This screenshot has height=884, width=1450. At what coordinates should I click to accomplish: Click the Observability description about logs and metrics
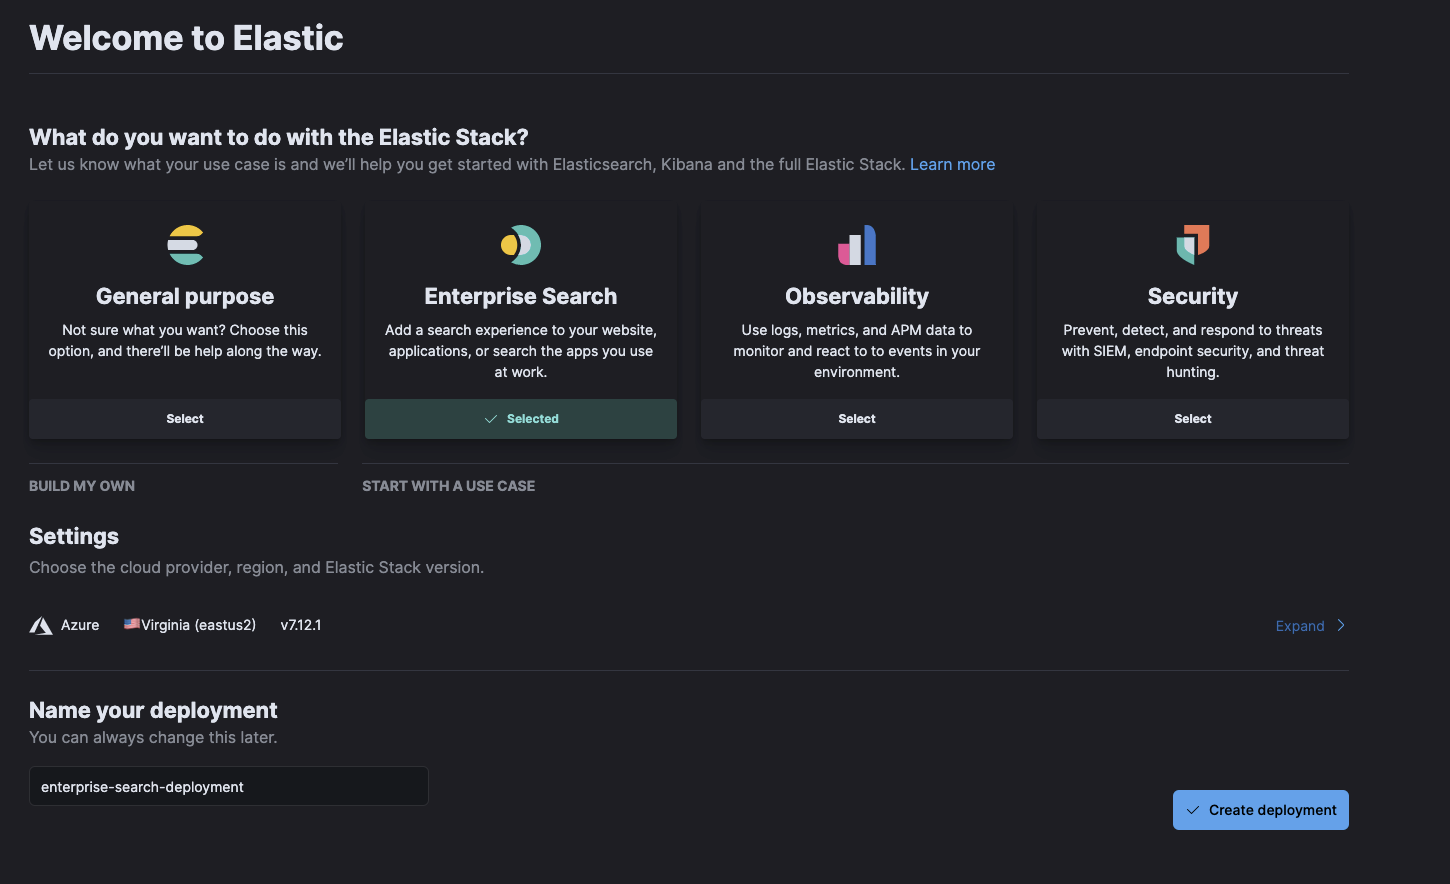[857, 351]
